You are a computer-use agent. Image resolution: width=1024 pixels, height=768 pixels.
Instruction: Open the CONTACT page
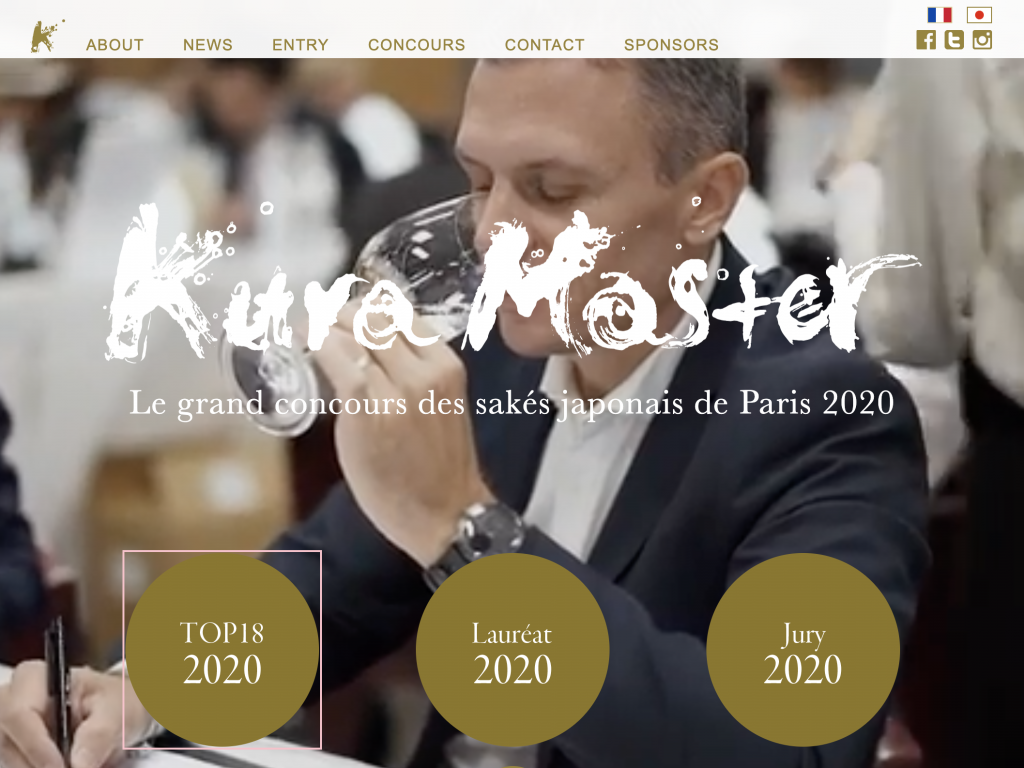point(545,44)
